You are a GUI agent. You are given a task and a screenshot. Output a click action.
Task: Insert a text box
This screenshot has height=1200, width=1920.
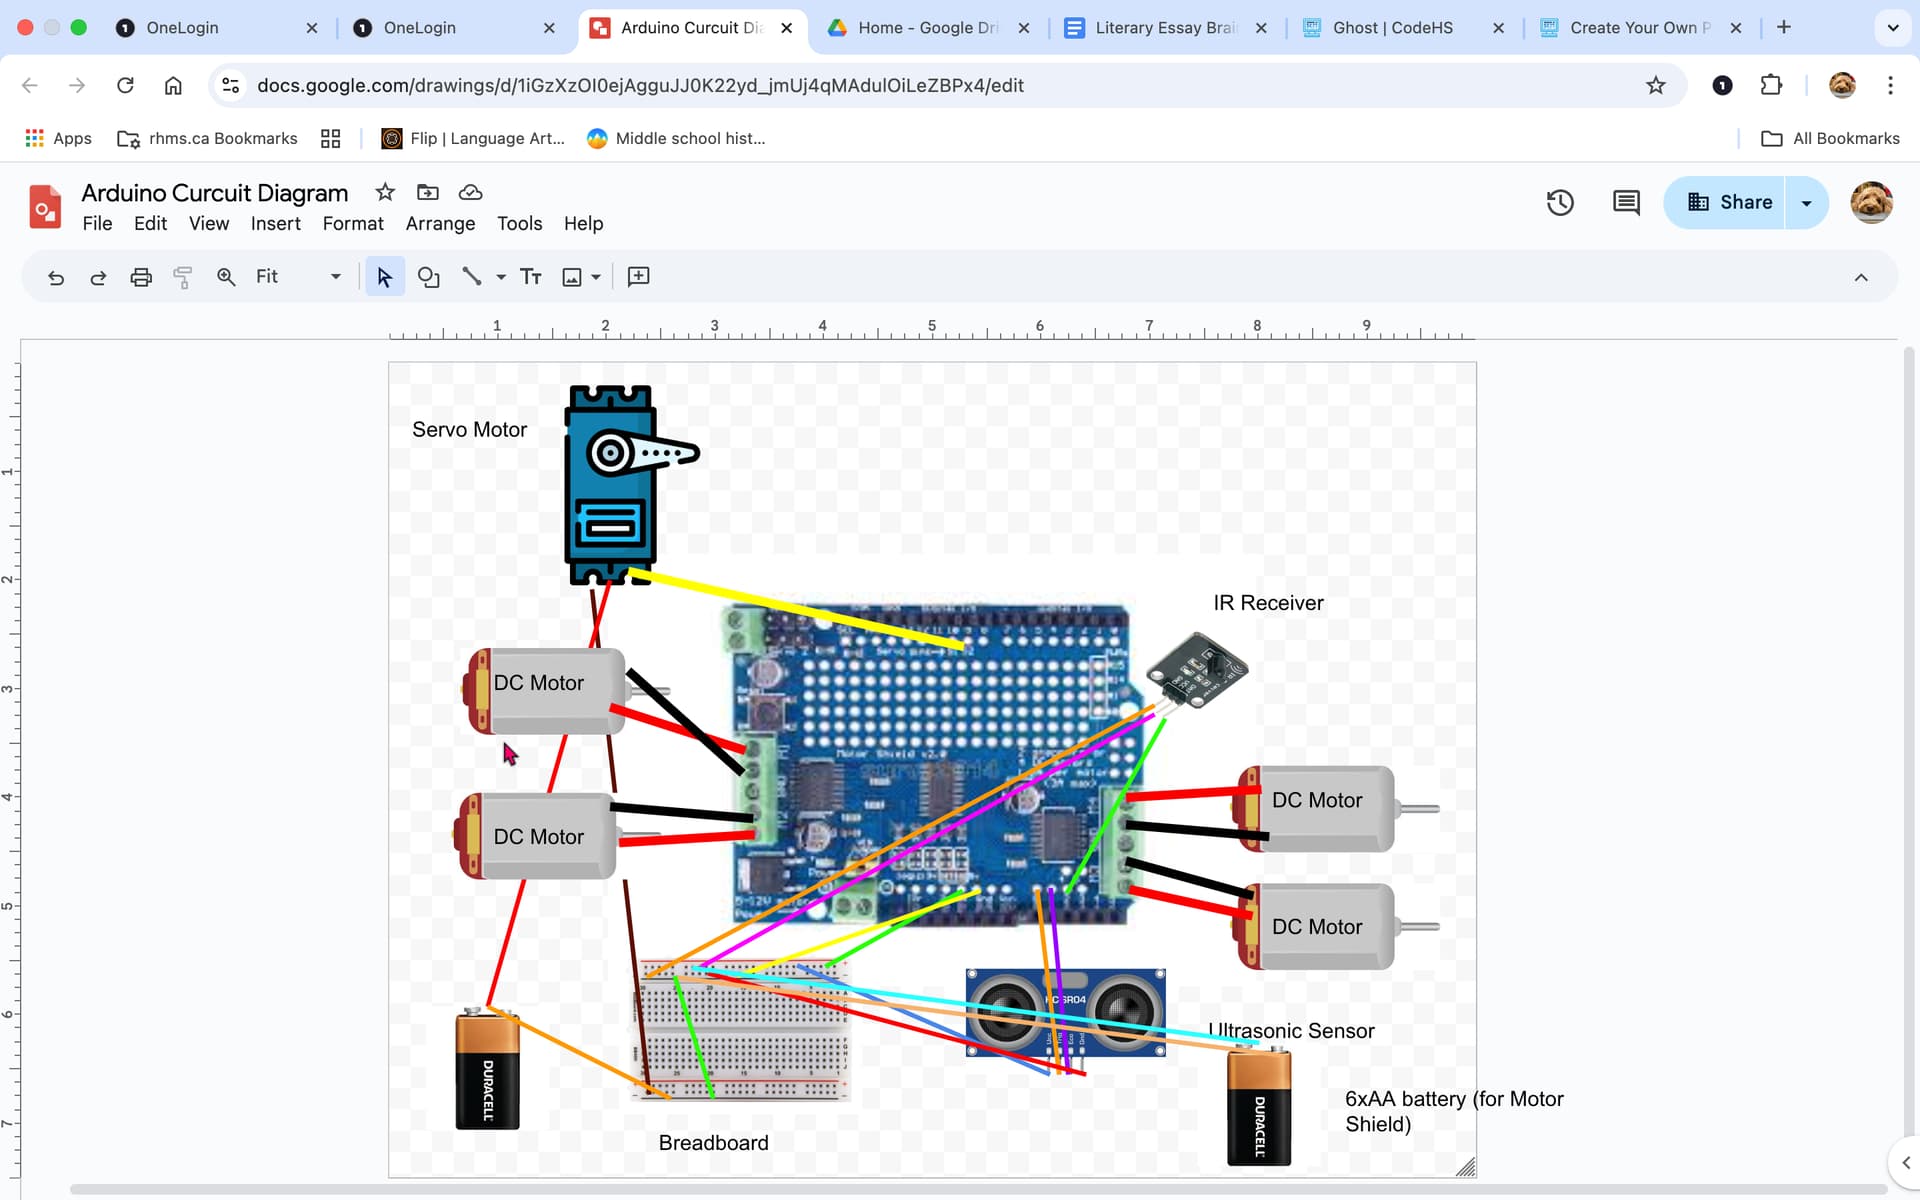coord(531,276)
